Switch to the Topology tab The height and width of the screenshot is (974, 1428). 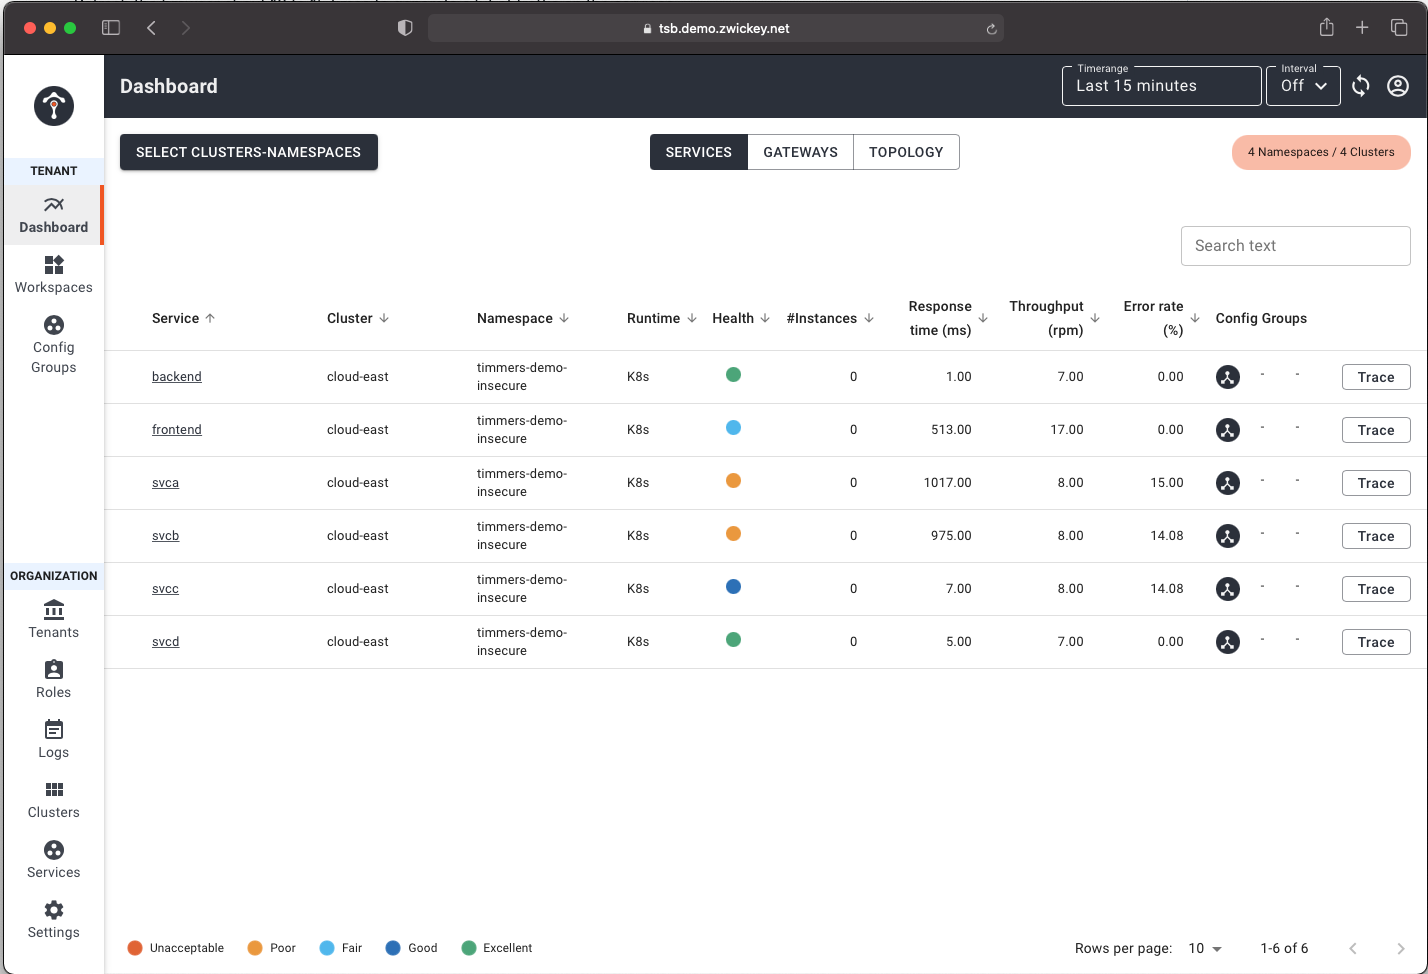point(906,152)
